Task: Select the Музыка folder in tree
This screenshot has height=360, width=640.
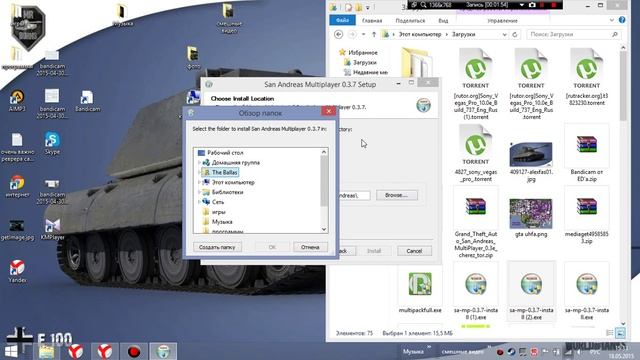Action: (x=218, y=222)
